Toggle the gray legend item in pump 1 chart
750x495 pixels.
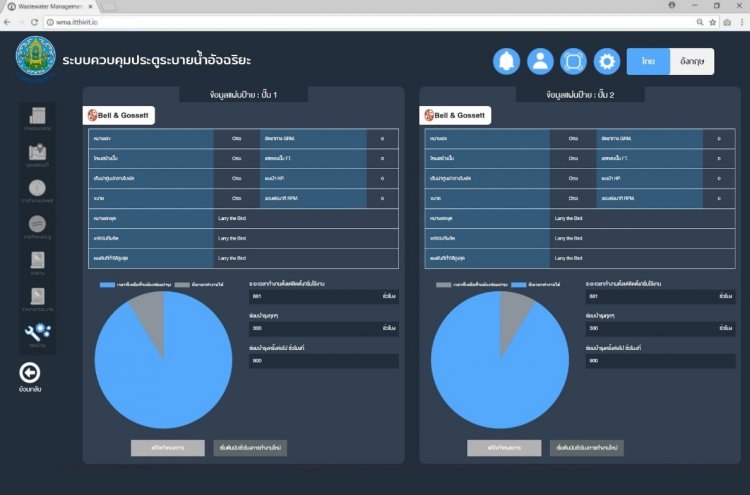(x=200, y=285)
